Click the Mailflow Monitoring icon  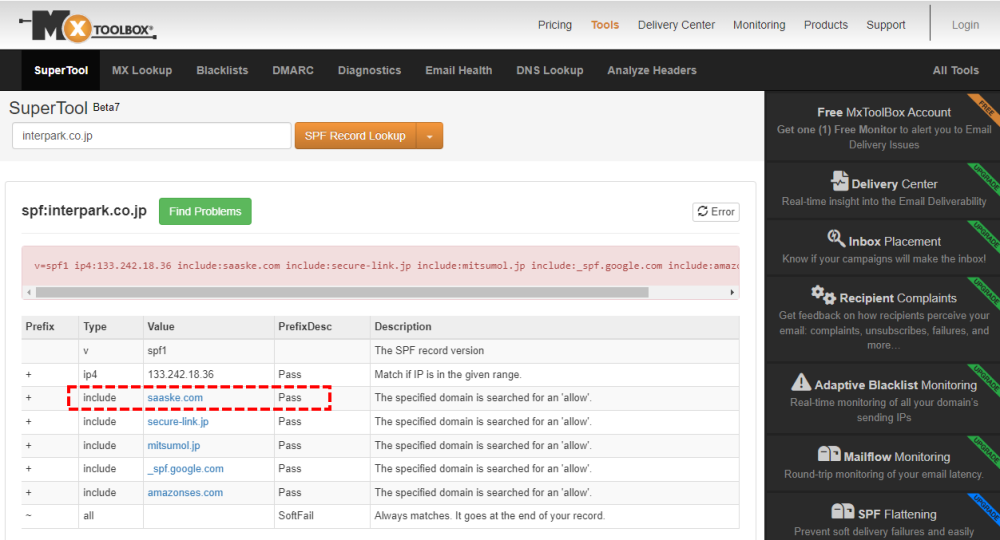[x=829, y=455]
